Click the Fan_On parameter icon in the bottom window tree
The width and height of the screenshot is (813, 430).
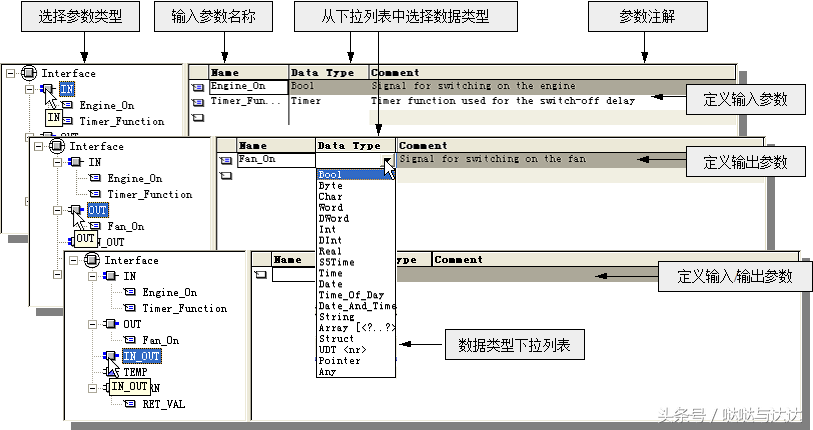coord(130,340)
